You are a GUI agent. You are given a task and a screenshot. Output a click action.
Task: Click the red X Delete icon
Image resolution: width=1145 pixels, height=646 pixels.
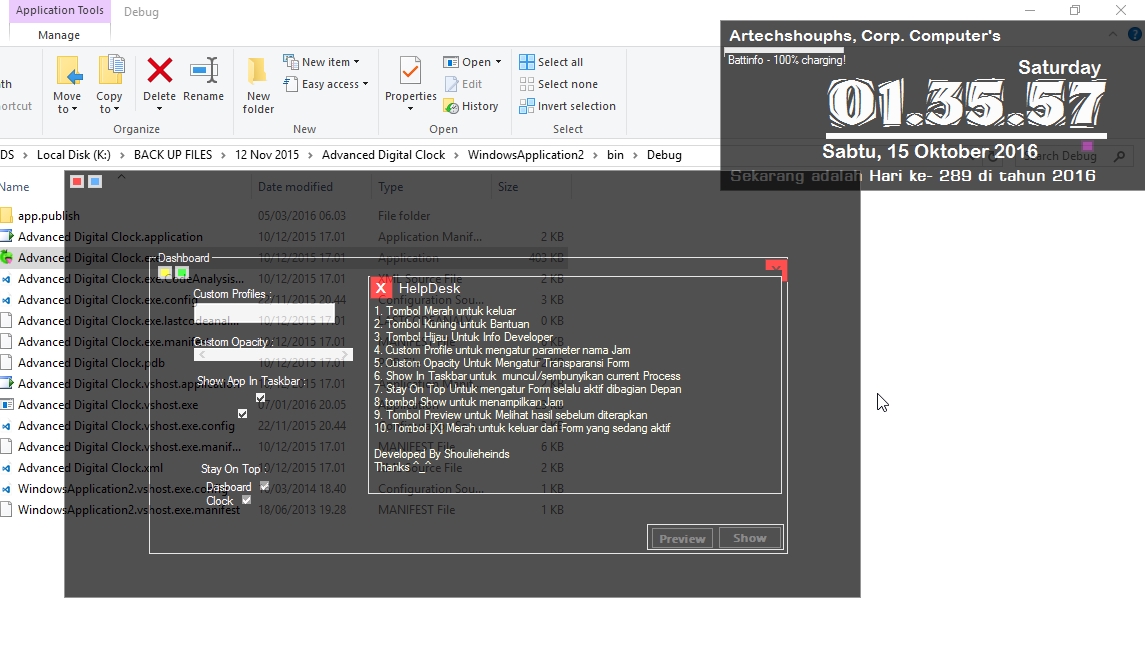click(159, 71)
